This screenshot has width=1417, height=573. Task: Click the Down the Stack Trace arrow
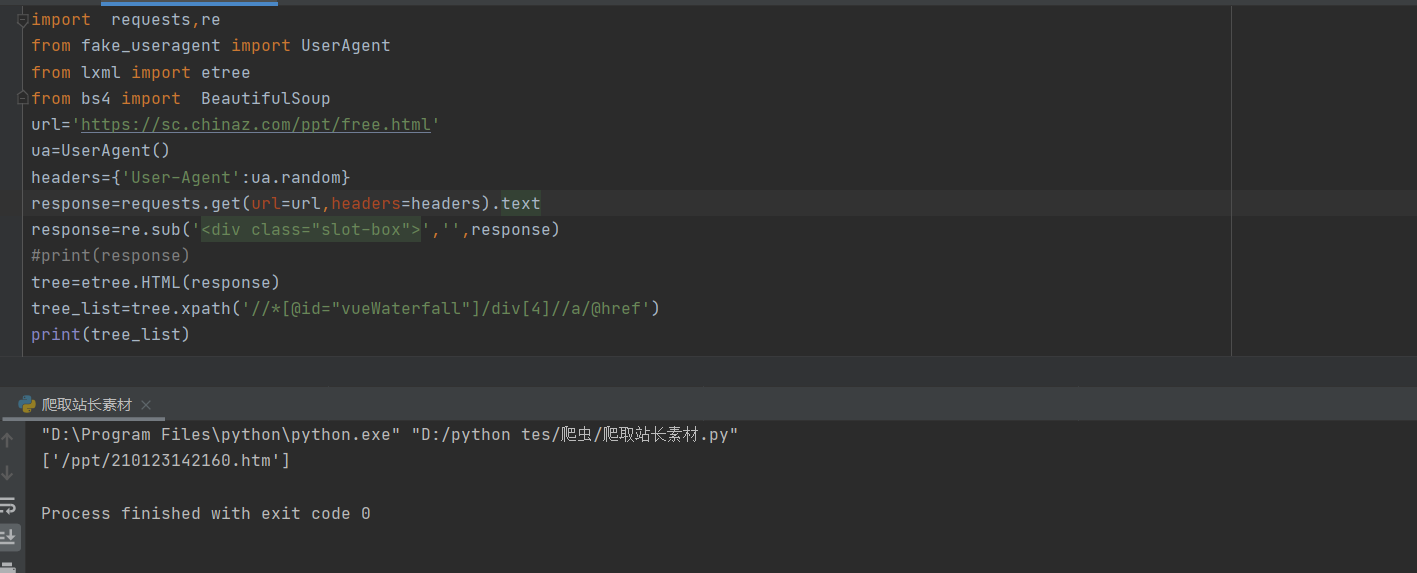point(8,472)
